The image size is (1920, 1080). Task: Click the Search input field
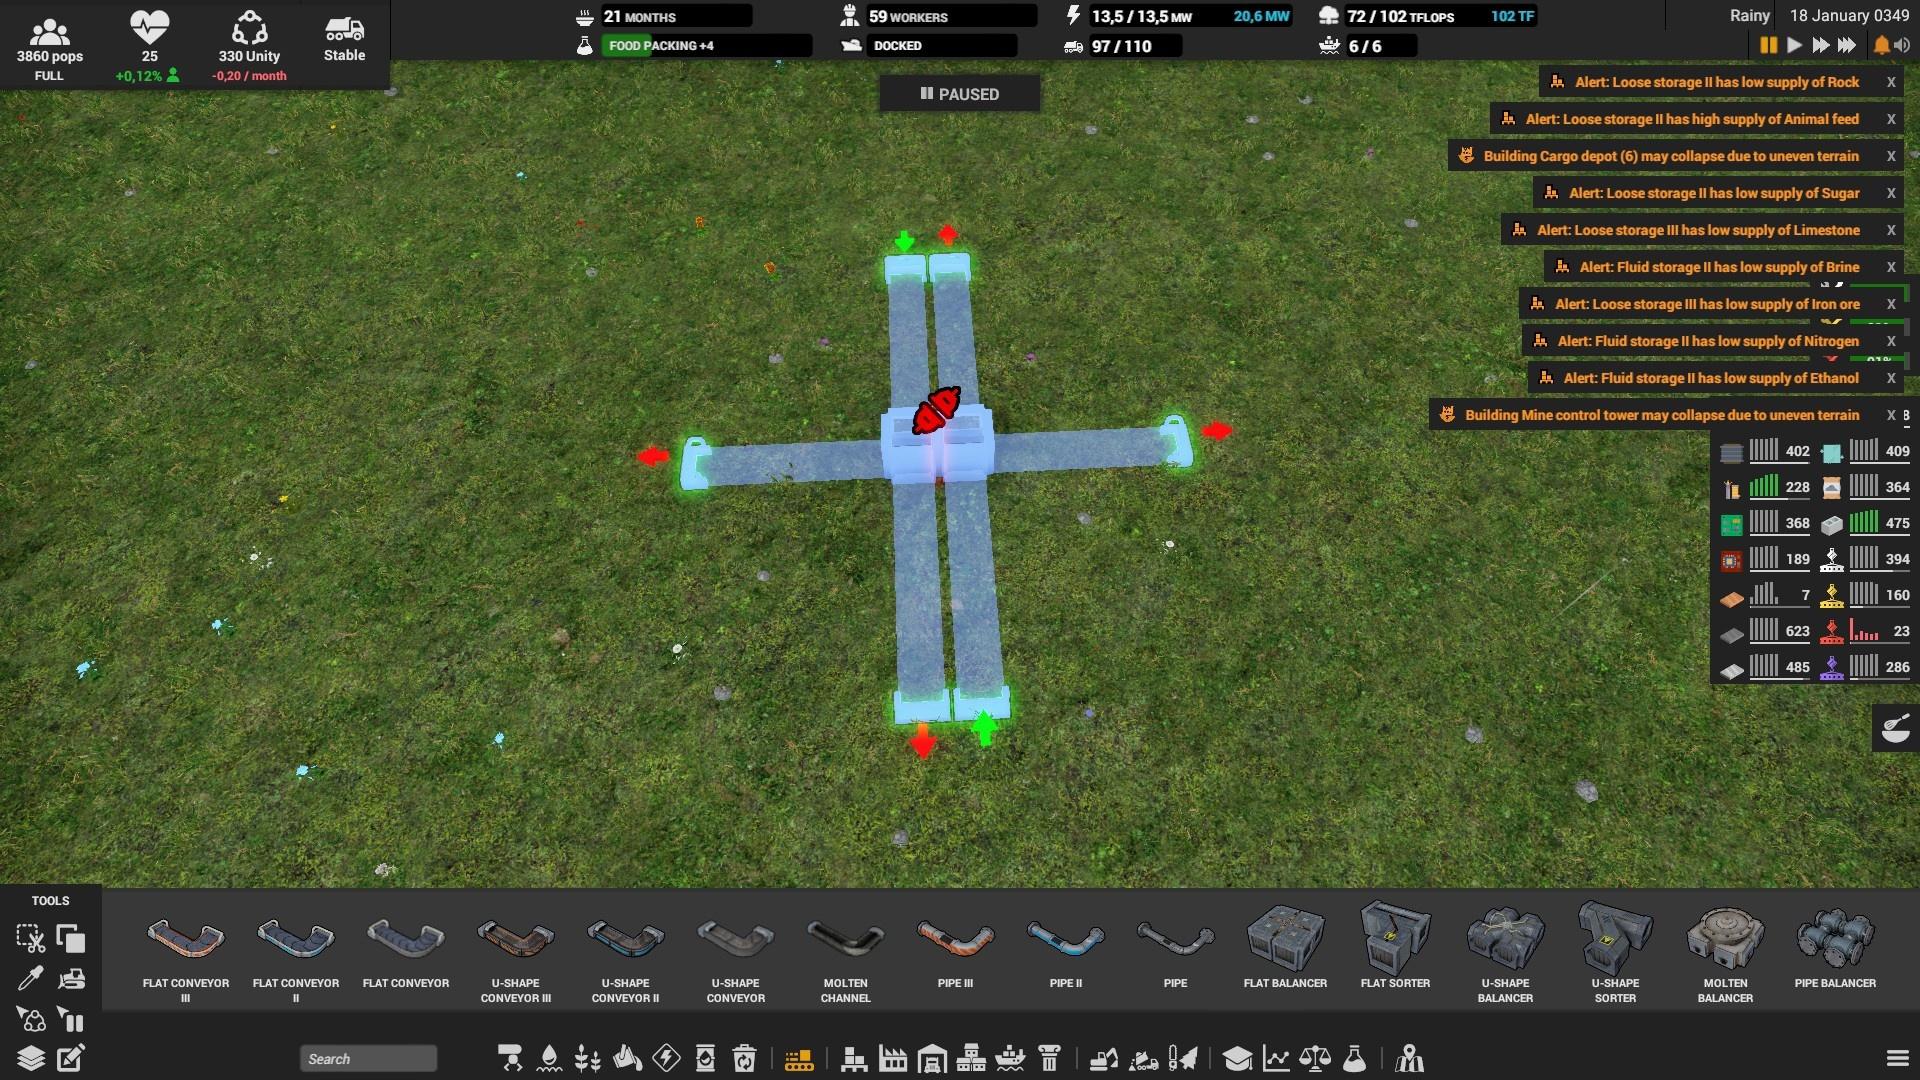tap(368, 1059)
